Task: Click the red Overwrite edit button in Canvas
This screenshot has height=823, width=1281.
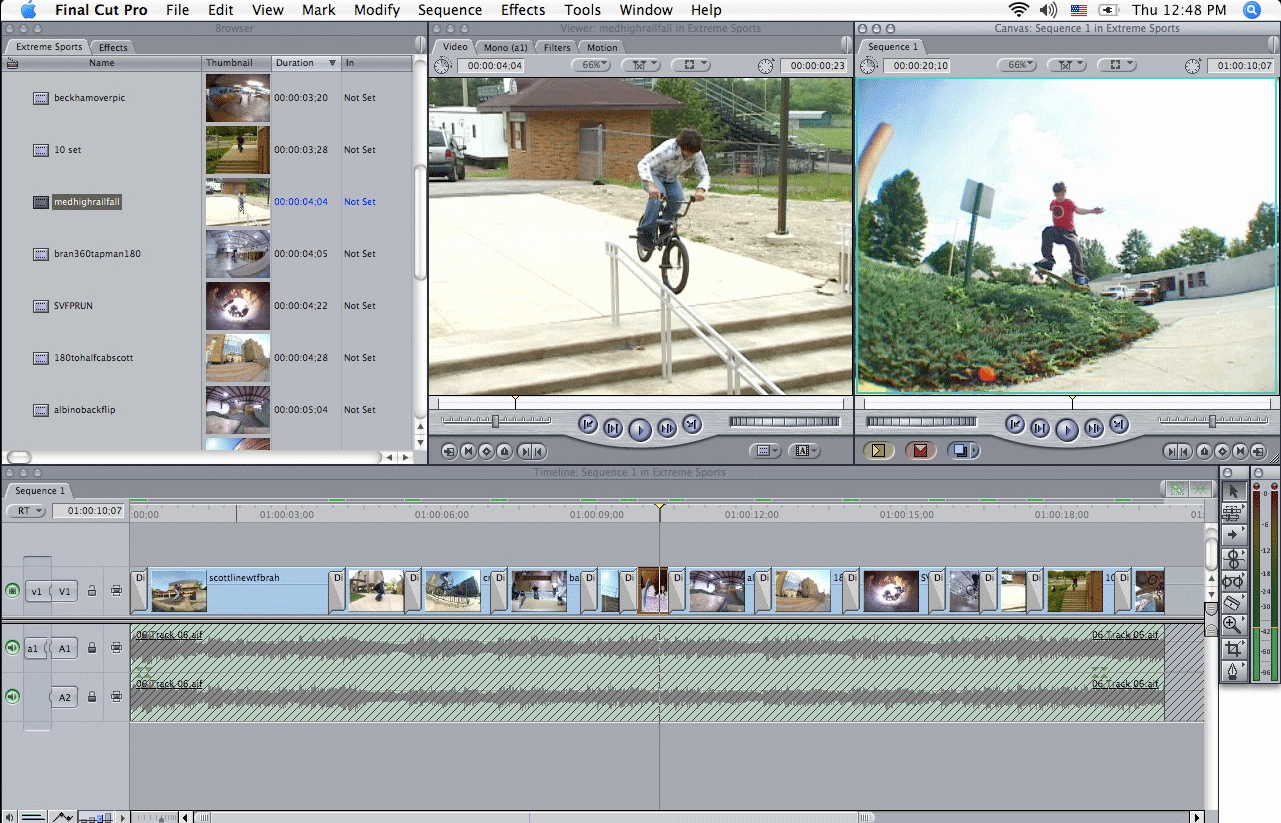Action: click(920, 451)
